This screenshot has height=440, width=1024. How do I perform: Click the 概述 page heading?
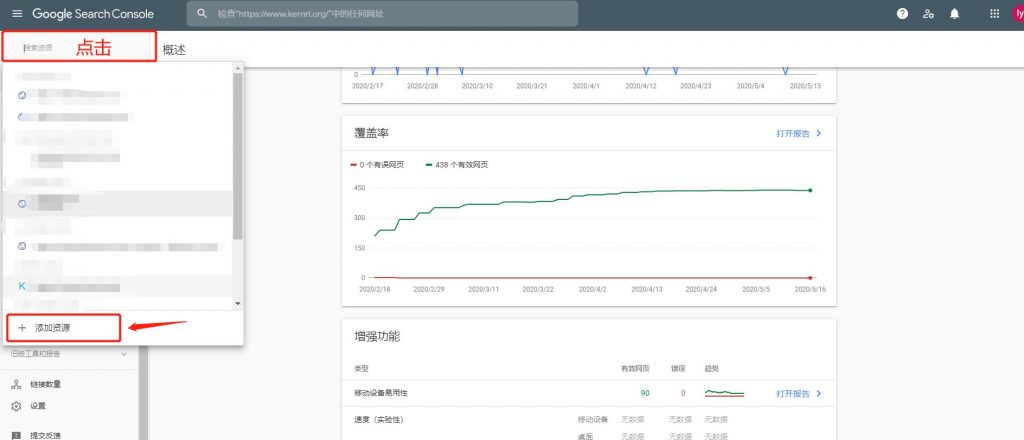coord(174,50)
